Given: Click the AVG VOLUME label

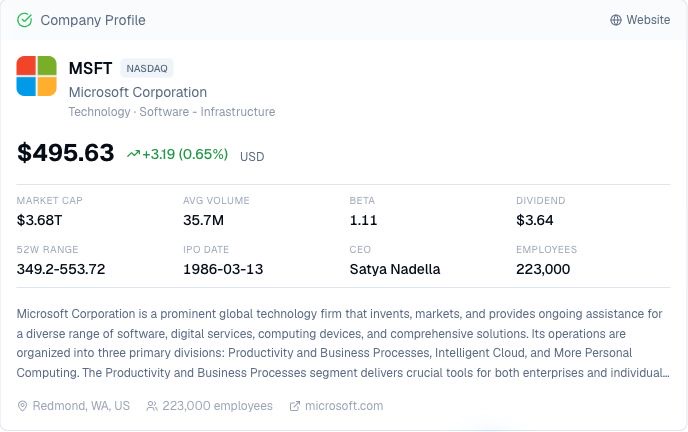Looking at the screenshot, I should [216, 200].
